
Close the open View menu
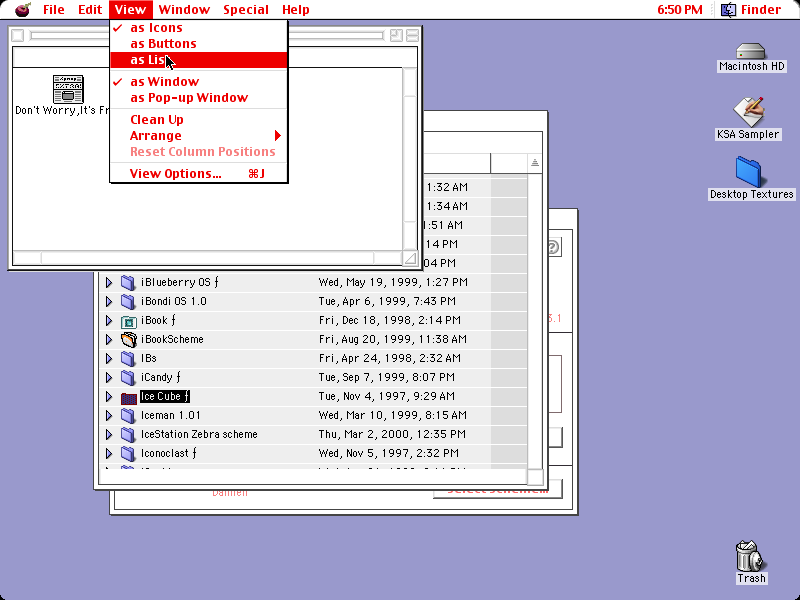click(130, 9)
